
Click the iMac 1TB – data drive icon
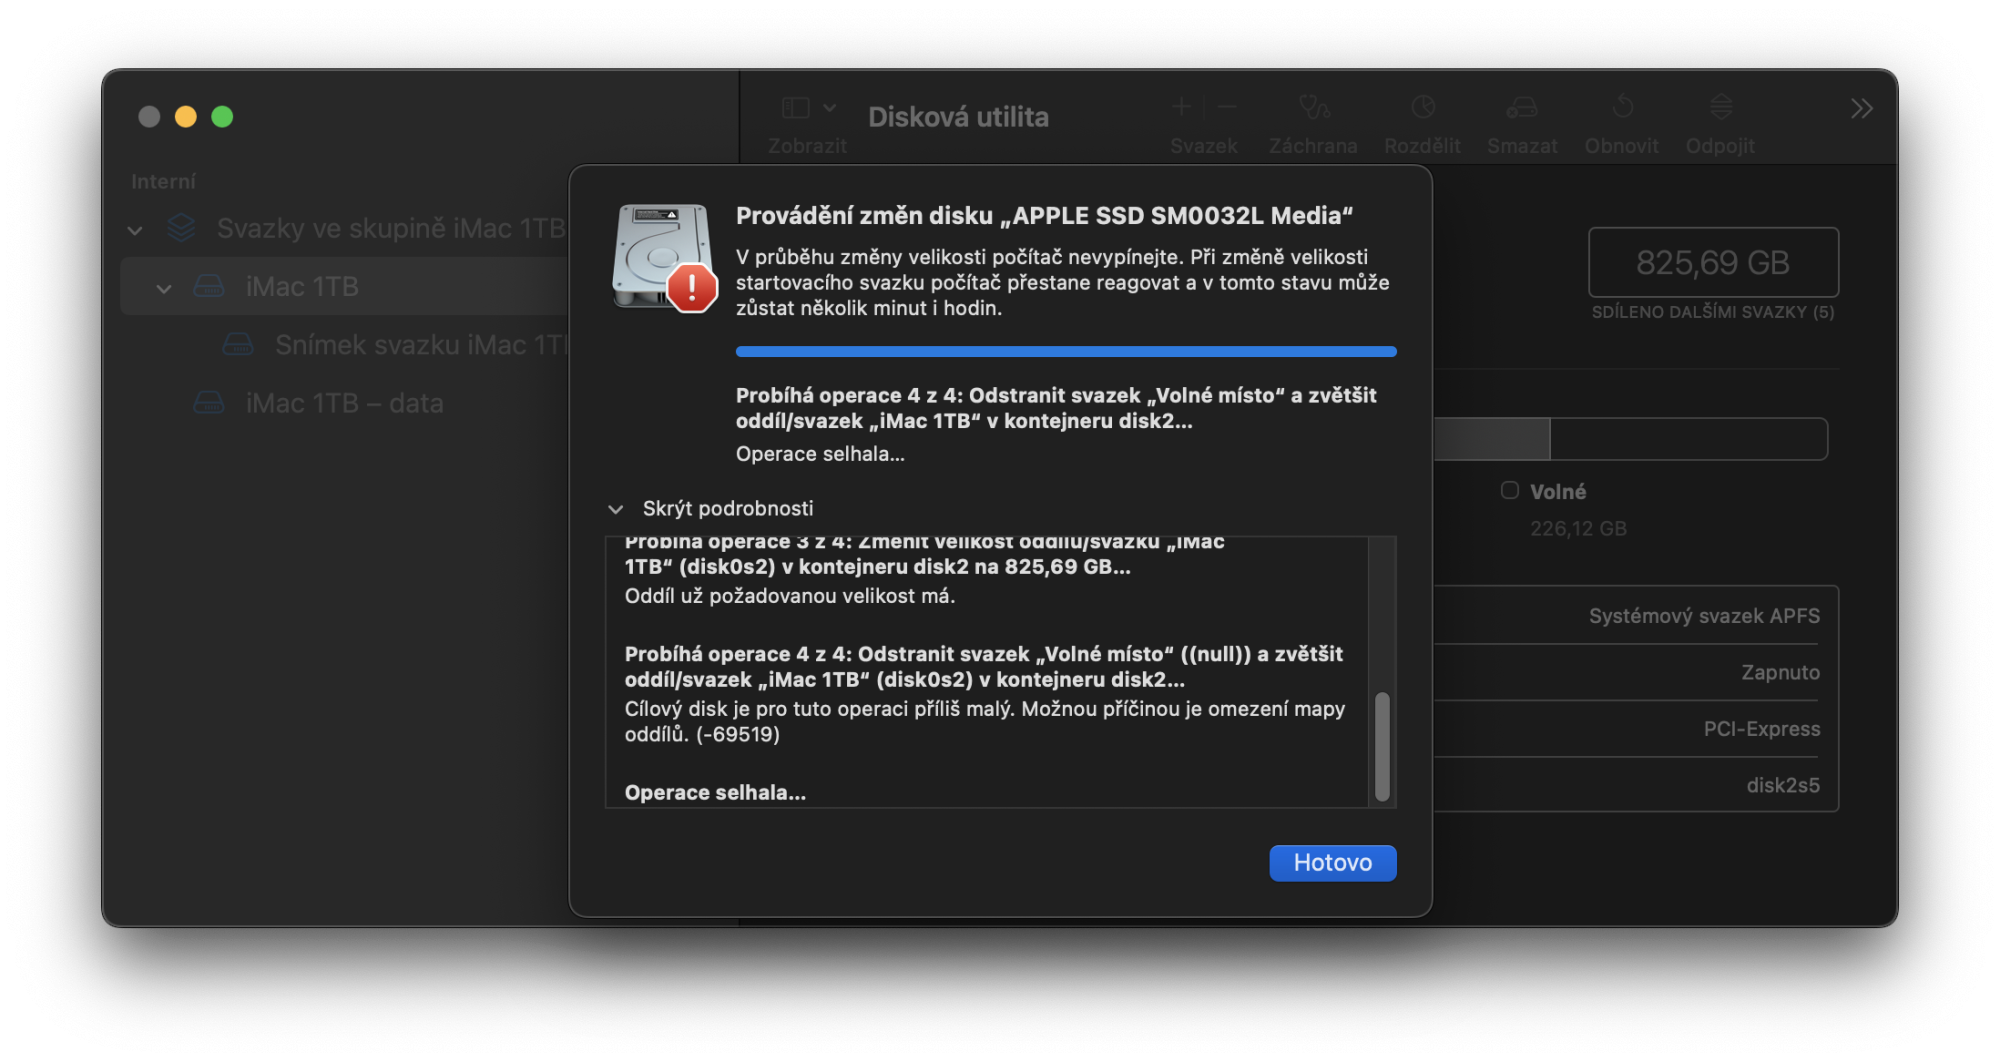coord(208,402)
